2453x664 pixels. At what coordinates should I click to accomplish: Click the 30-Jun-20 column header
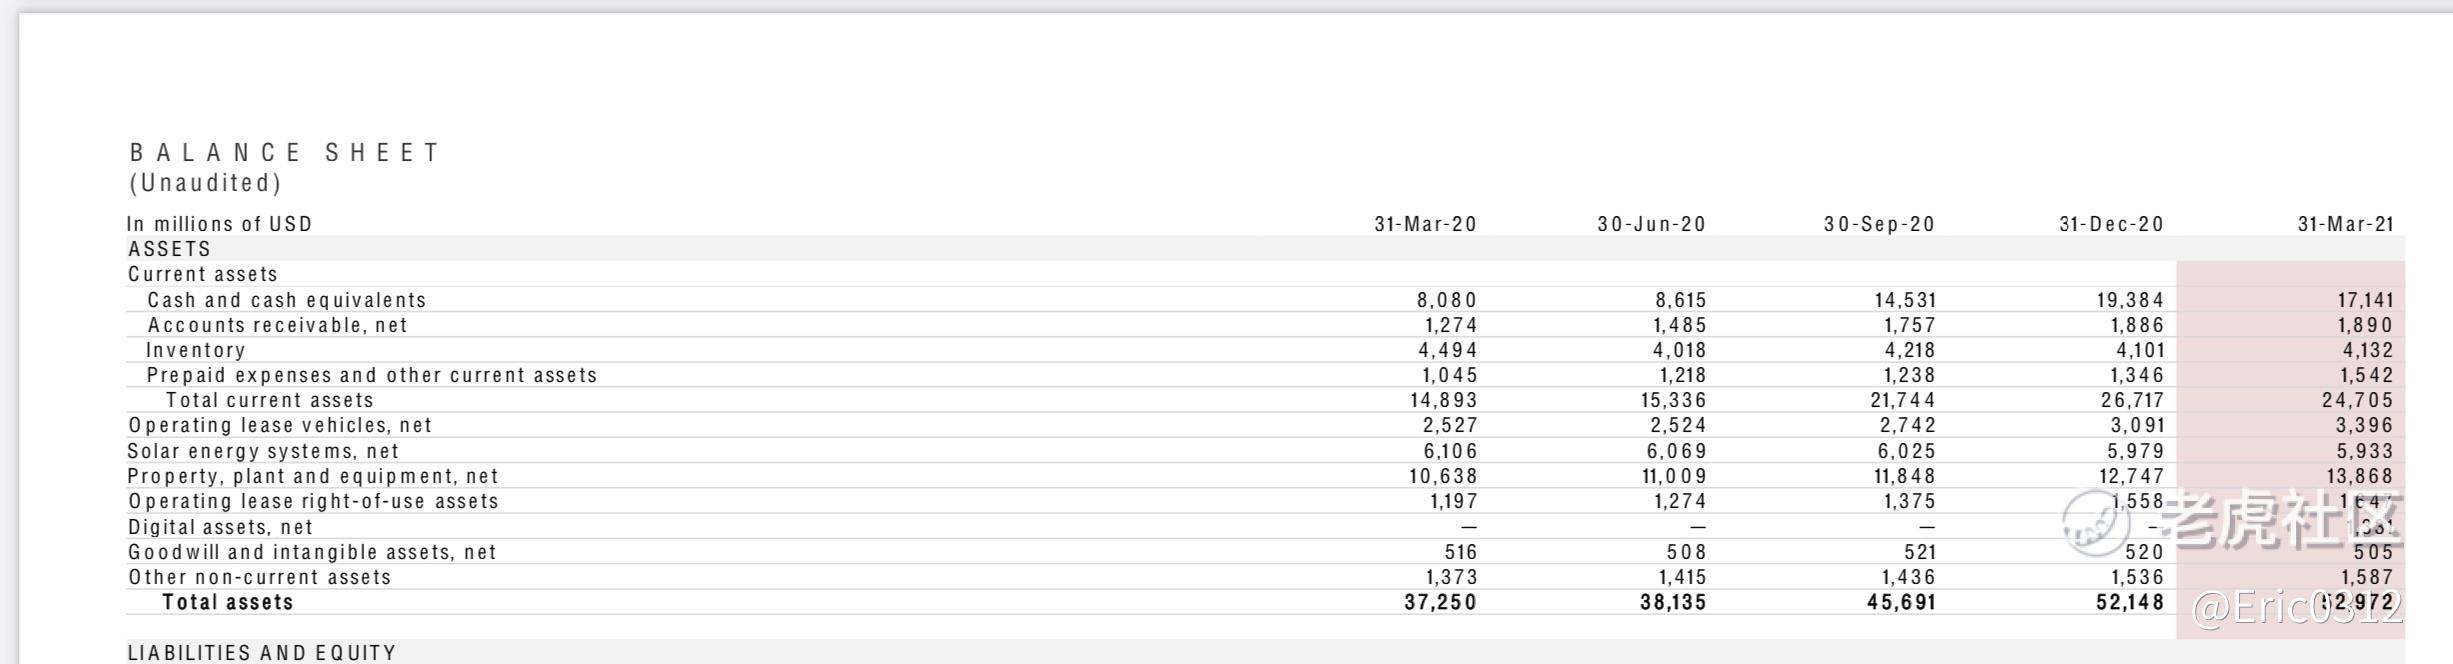point(1651,224)
